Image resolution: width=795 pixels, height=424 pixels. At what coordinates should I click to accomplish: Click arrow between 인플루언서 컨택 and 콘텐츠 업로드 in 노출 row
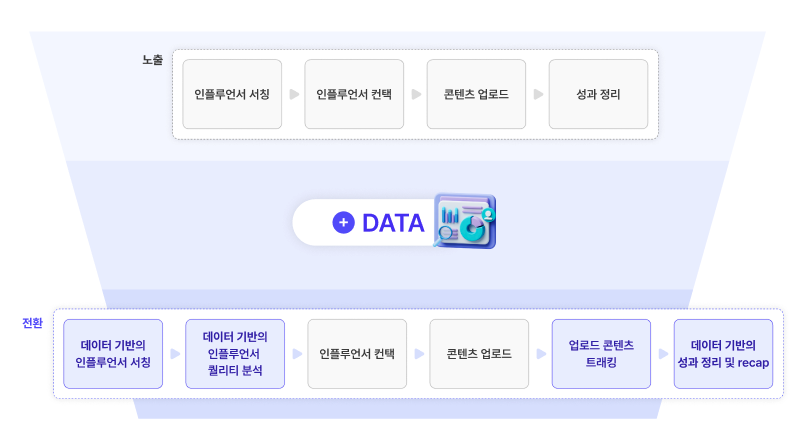coord(416,95)
